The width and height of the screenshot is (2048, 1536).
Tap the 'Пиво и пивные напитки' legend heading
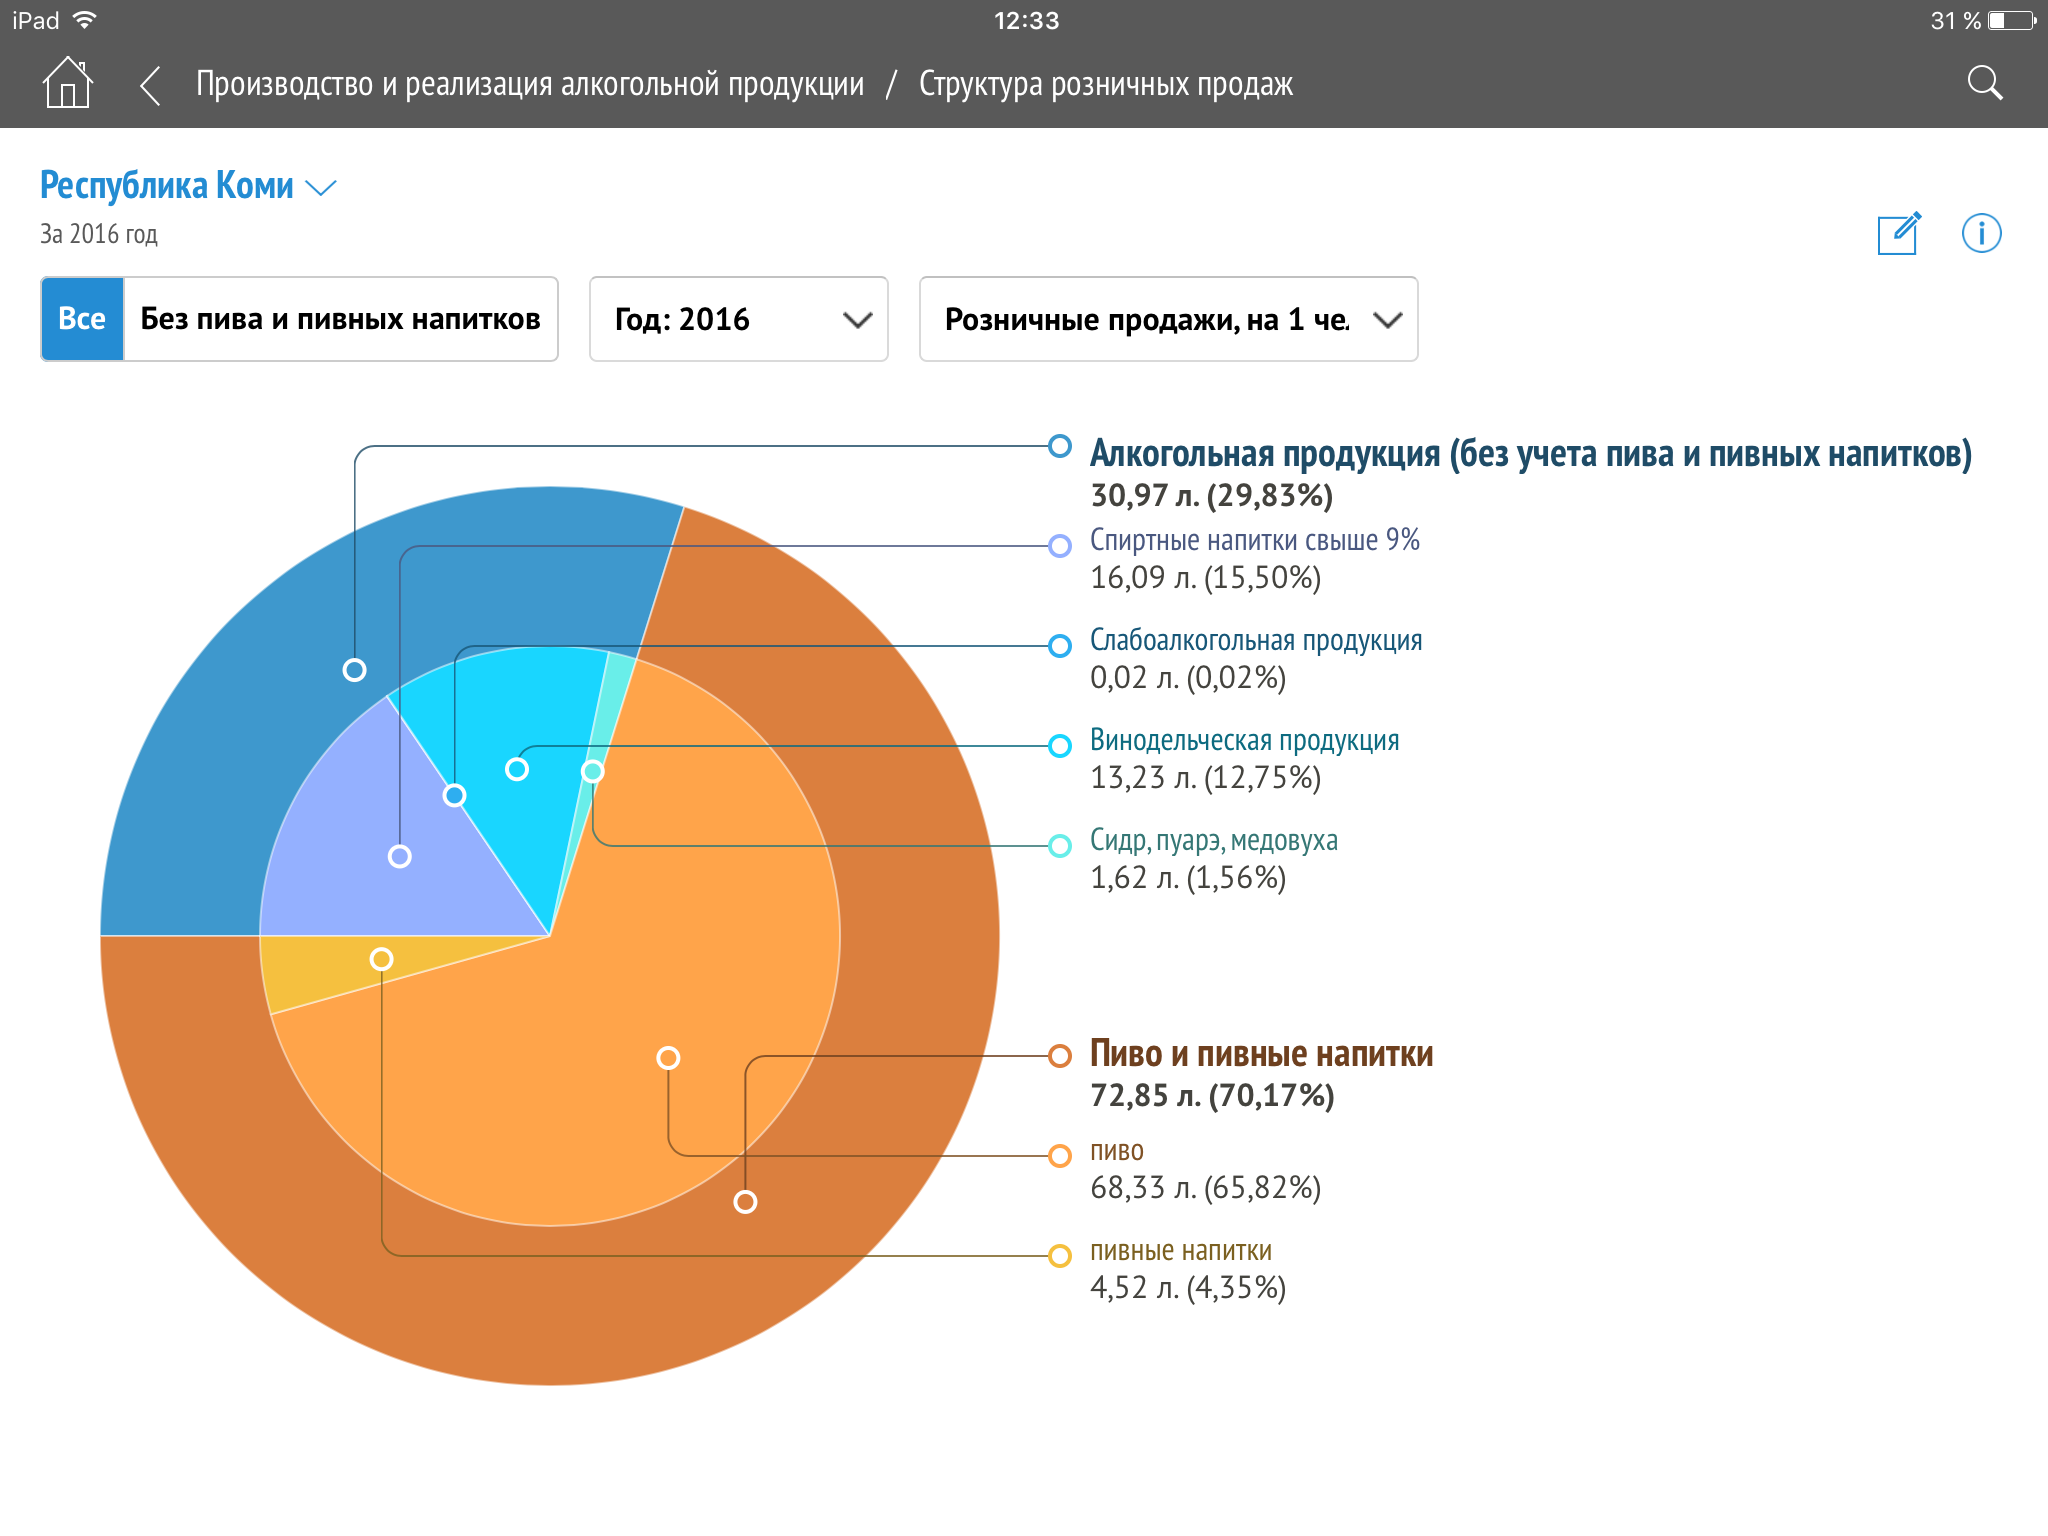tap(1261, 1054)
